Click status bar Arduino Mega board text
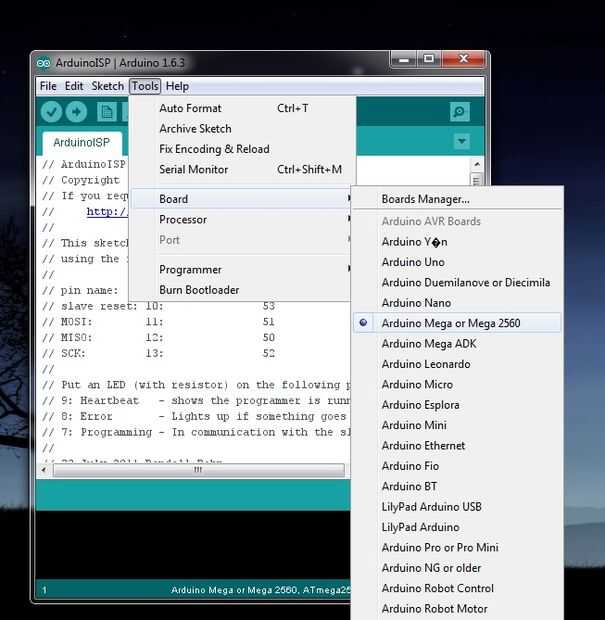This screenshot has height=620, width=605. 261,590
